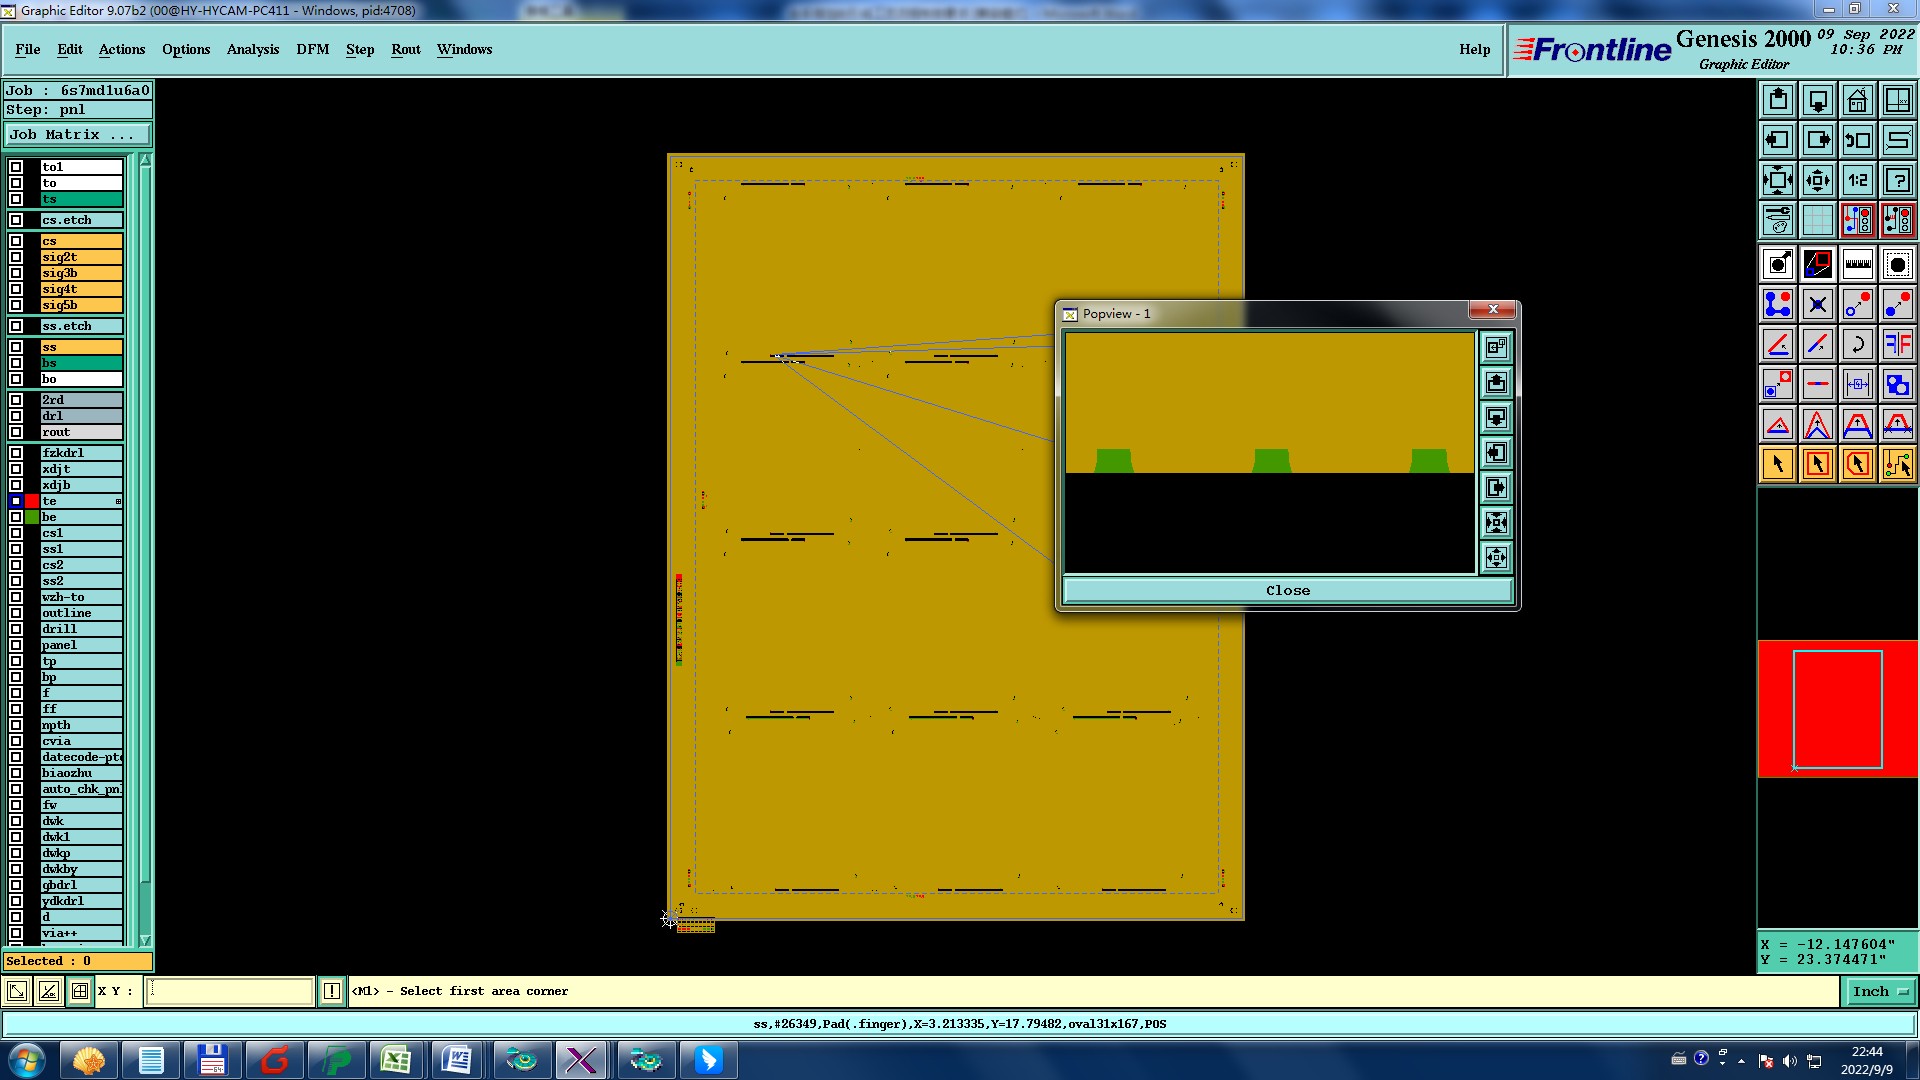Click the help question-mark icon in the toolbox
1920x1080 pixels.
point(1897,180)
